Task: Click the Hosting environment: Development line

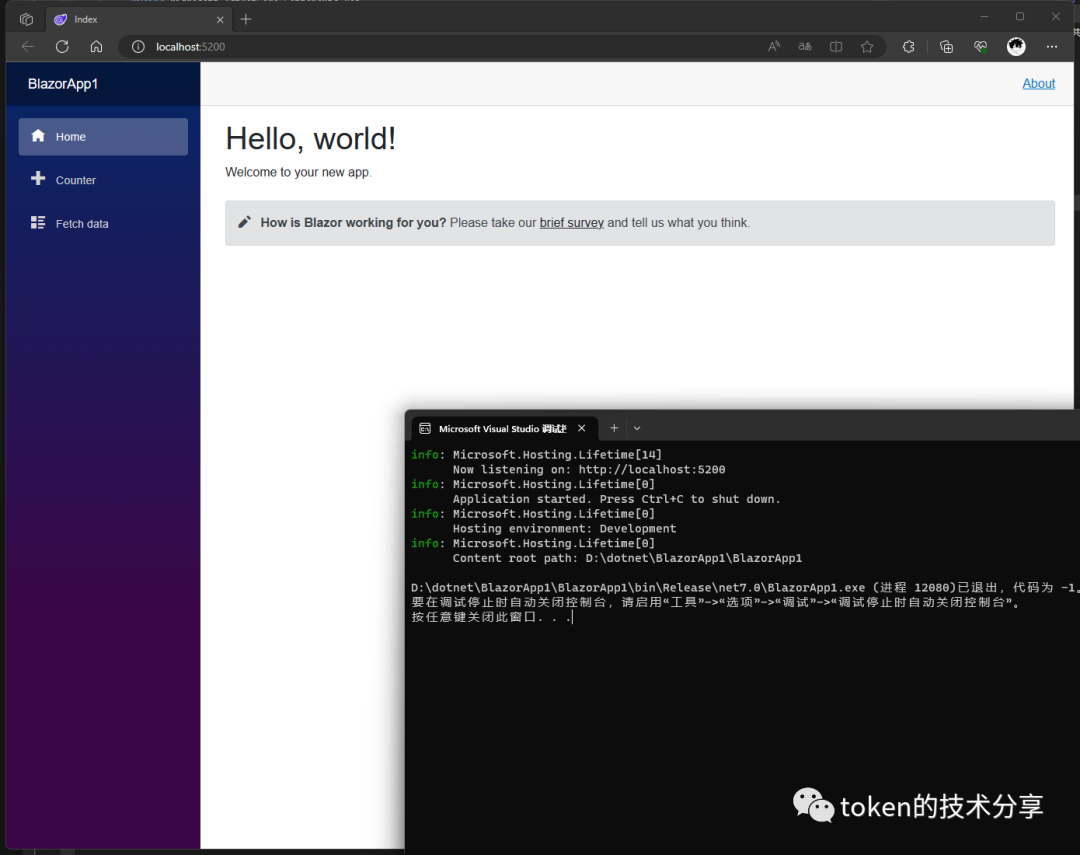Action: 564,529
